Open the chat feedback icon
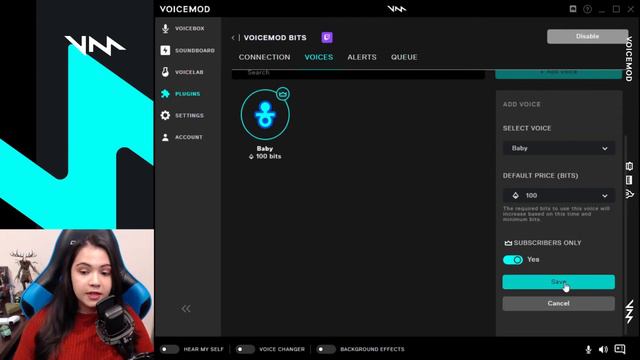The height and width of the screenshot is (360, 640). (620, 349)
